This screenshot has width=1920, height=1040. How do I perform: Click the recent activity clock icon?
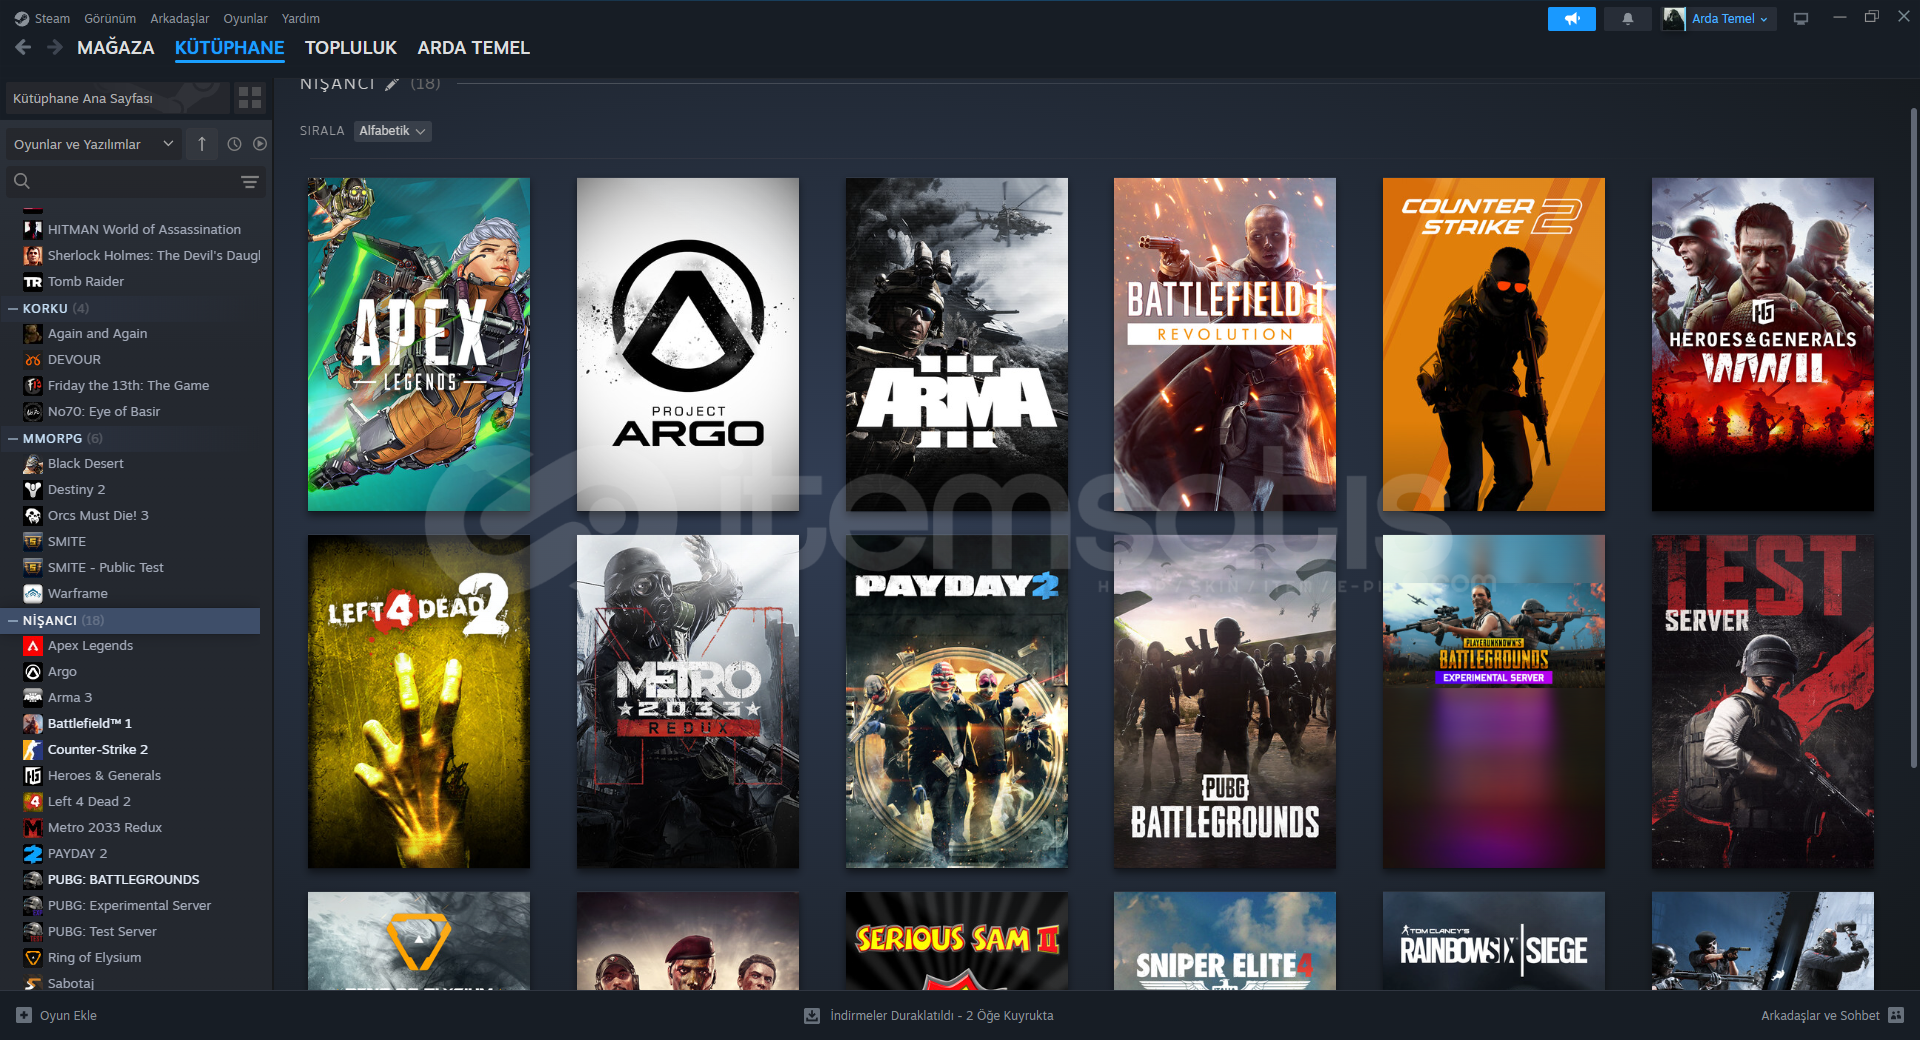[x=234, y=144]
